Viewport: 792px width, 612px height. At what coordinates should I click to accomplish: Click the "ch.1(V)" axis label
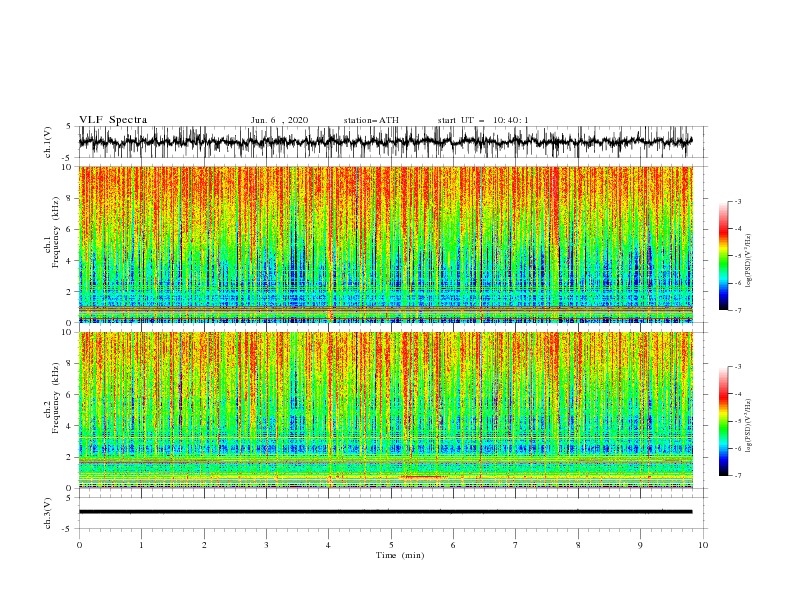[48, 142]
